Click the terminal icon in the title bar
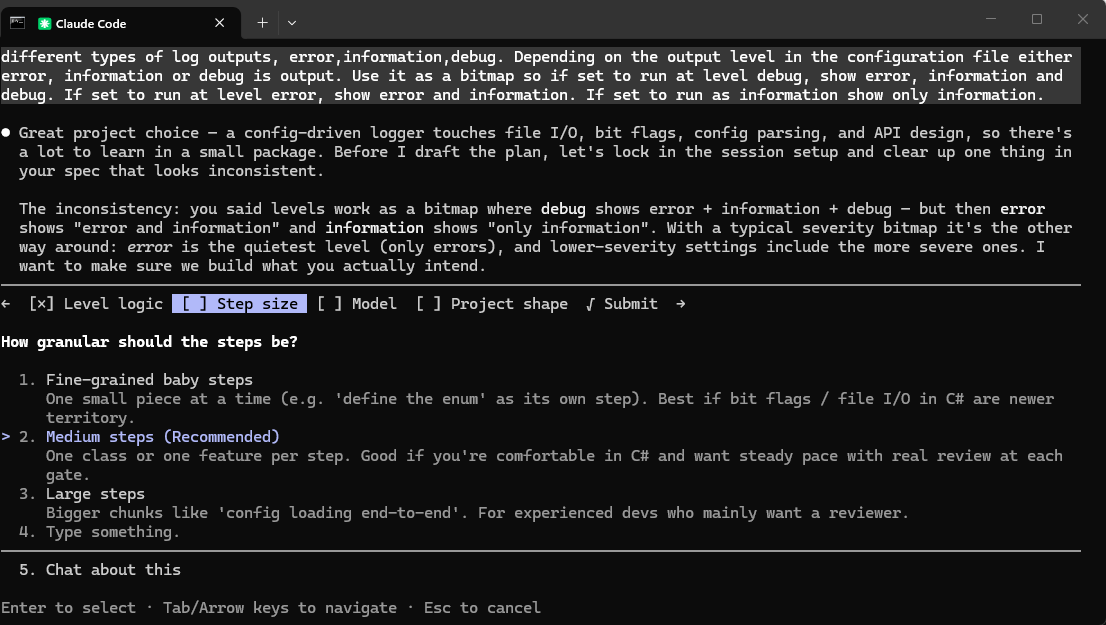 (x=17, y=23)
